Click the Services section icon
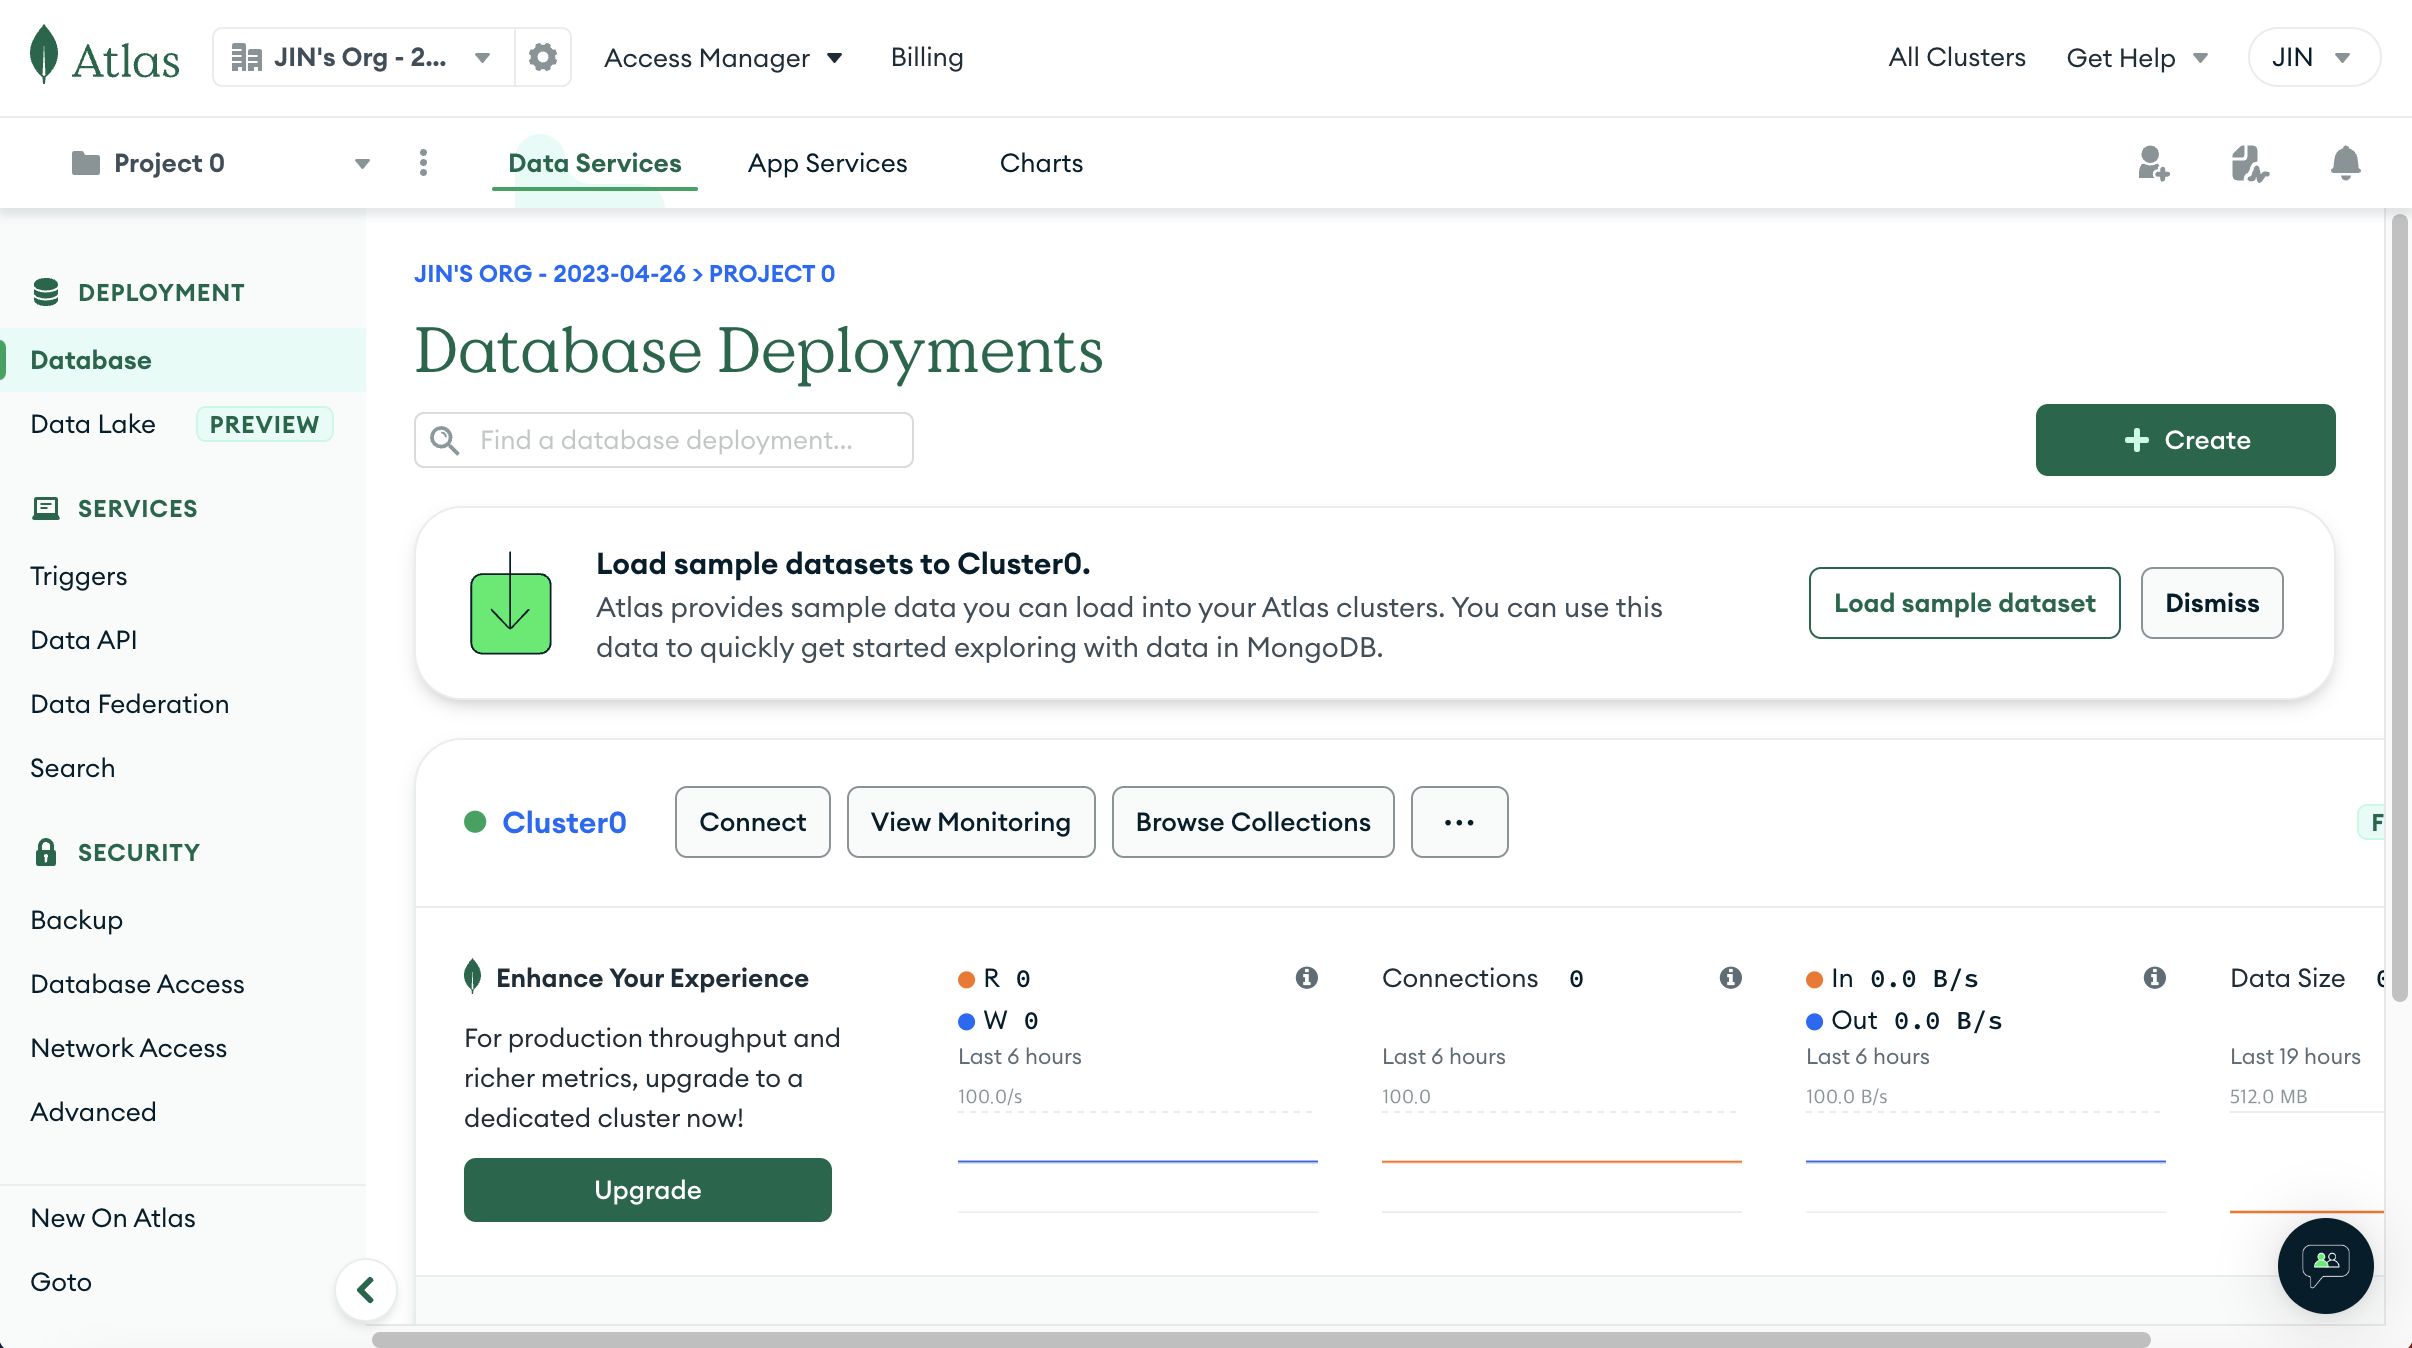The image size is (2412, 1348). click(46, 508)
